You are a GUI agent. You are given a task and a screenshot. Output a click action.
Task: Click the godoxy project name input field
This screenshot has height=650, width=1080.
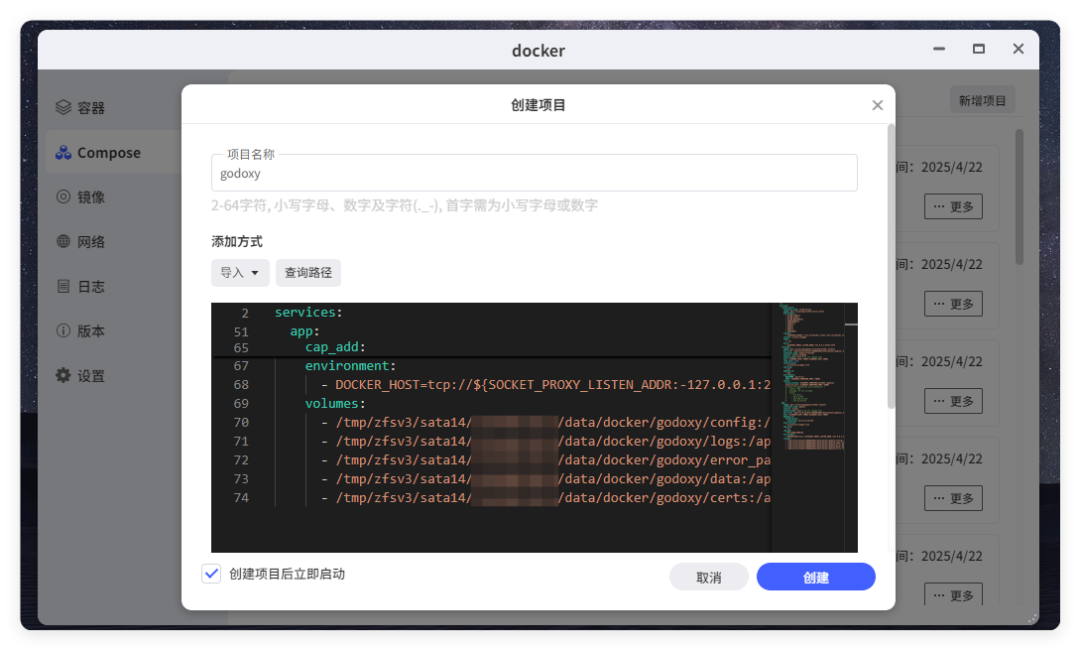pos(534,172)
